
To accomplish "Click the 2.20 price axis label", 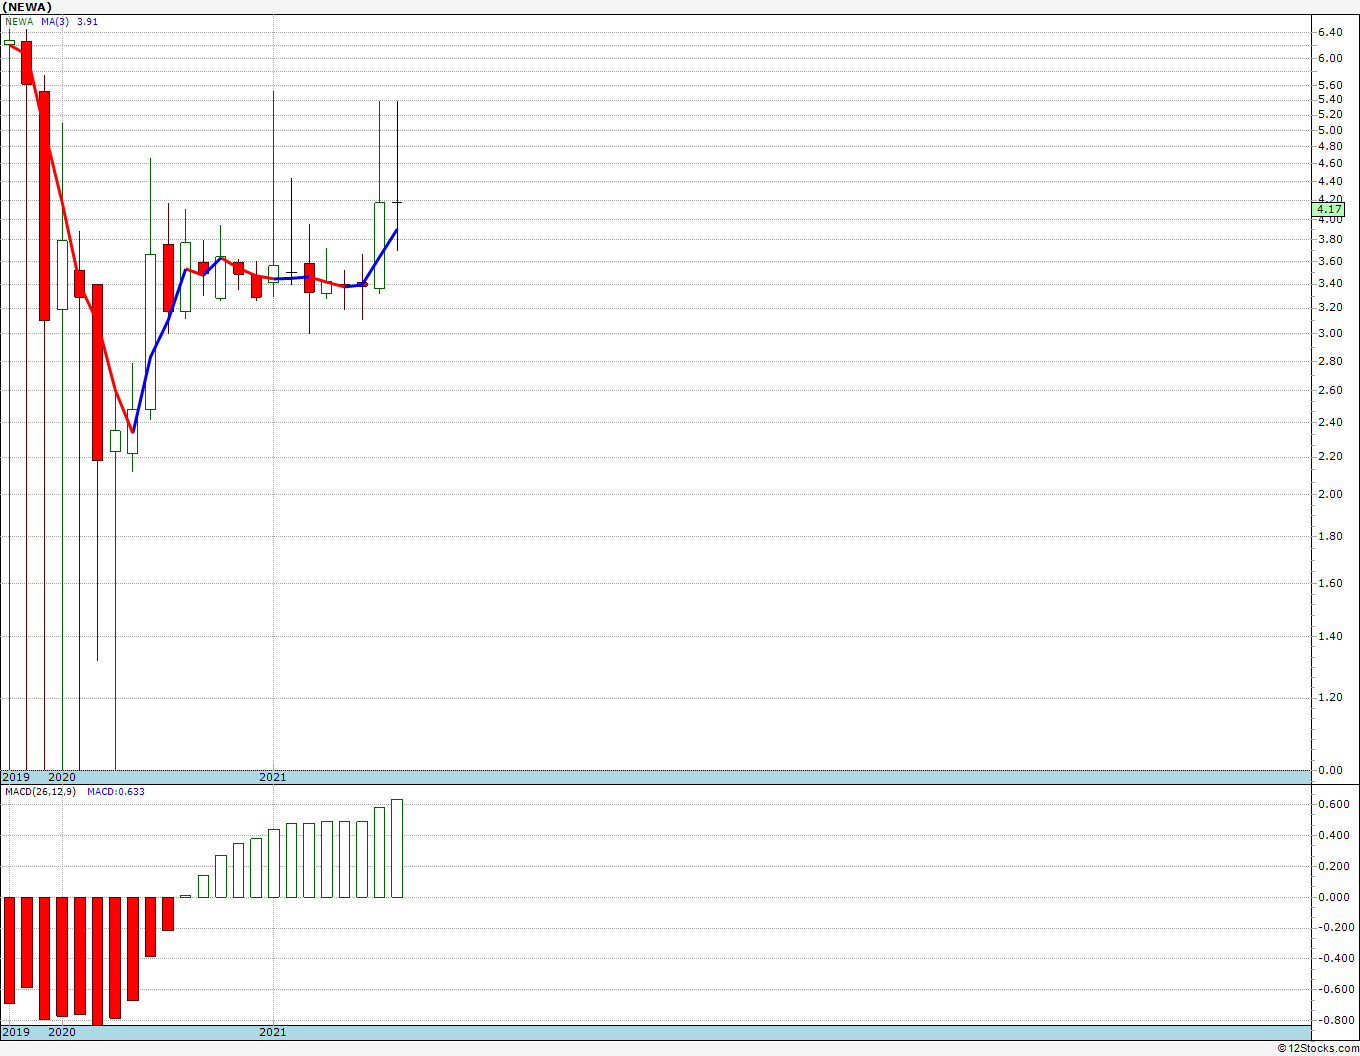I will (x=1330, y=457).
